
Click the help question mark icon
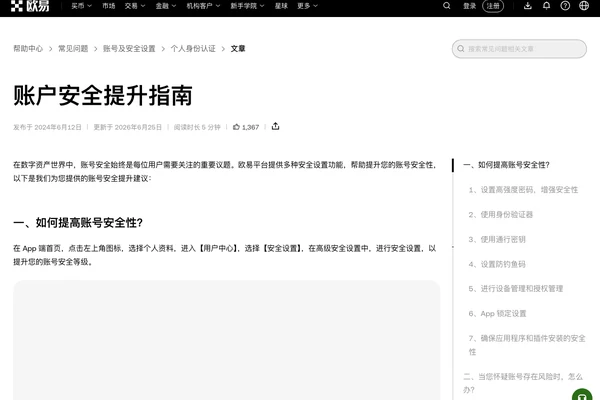click(x=565, y=6)
